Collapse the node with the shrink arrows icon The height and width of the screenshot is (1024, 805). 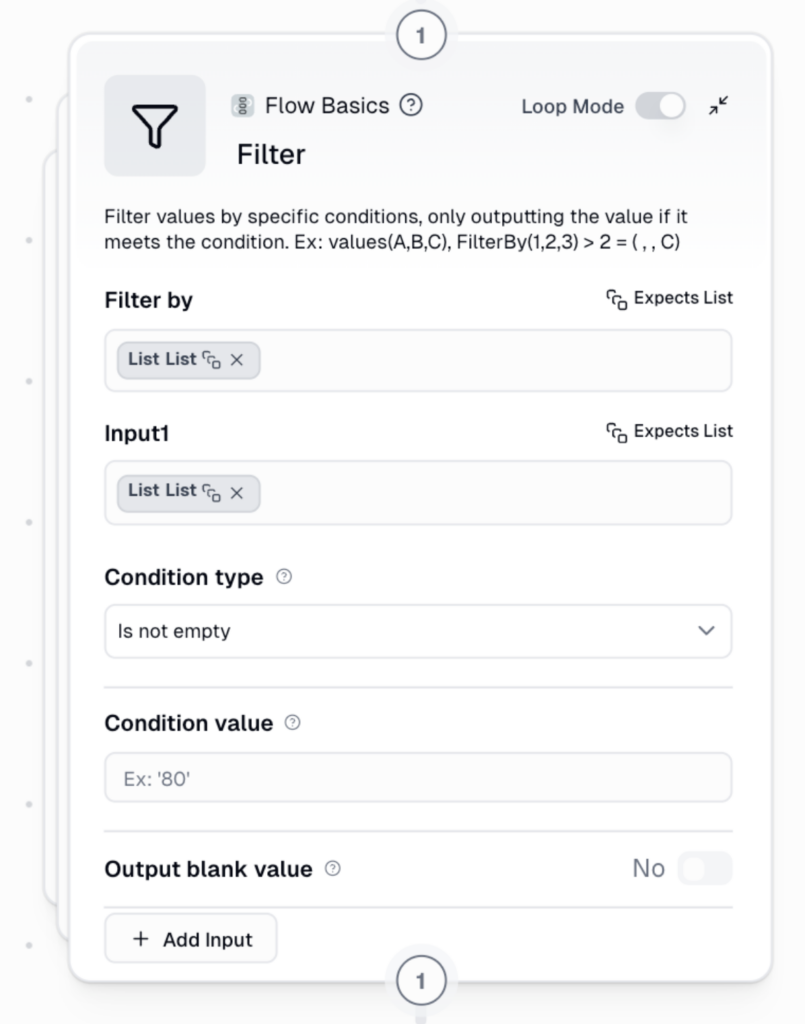point(719,105)
